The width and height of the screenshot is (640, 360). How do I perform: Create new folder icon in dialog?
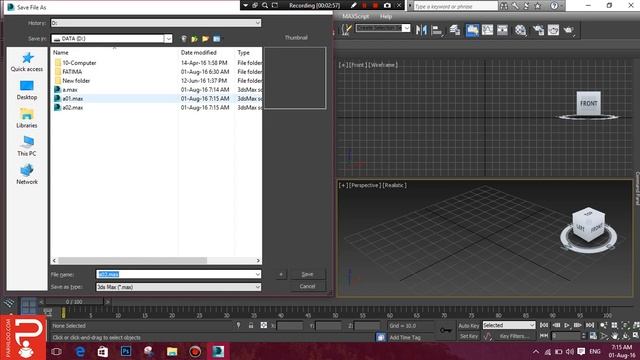coord(206,39)
